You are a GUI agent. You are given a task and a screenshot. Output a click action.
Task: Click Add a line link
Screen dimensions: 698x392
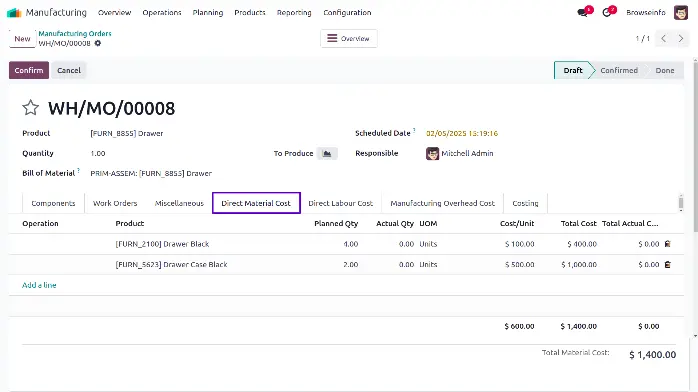point(39,285)
